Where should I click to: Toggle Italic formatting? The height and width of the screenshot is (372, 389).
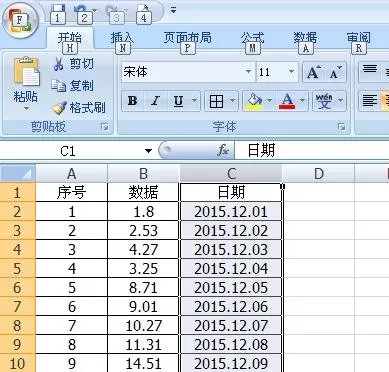click(155, 101)
